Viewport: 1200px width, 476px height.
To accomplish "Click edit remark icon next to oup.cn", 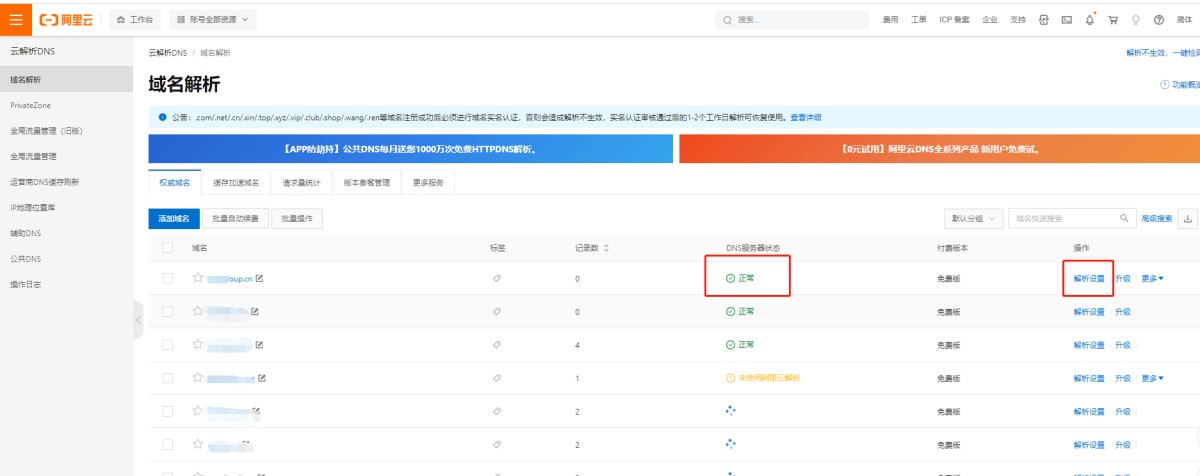I will tap(260, 278).
